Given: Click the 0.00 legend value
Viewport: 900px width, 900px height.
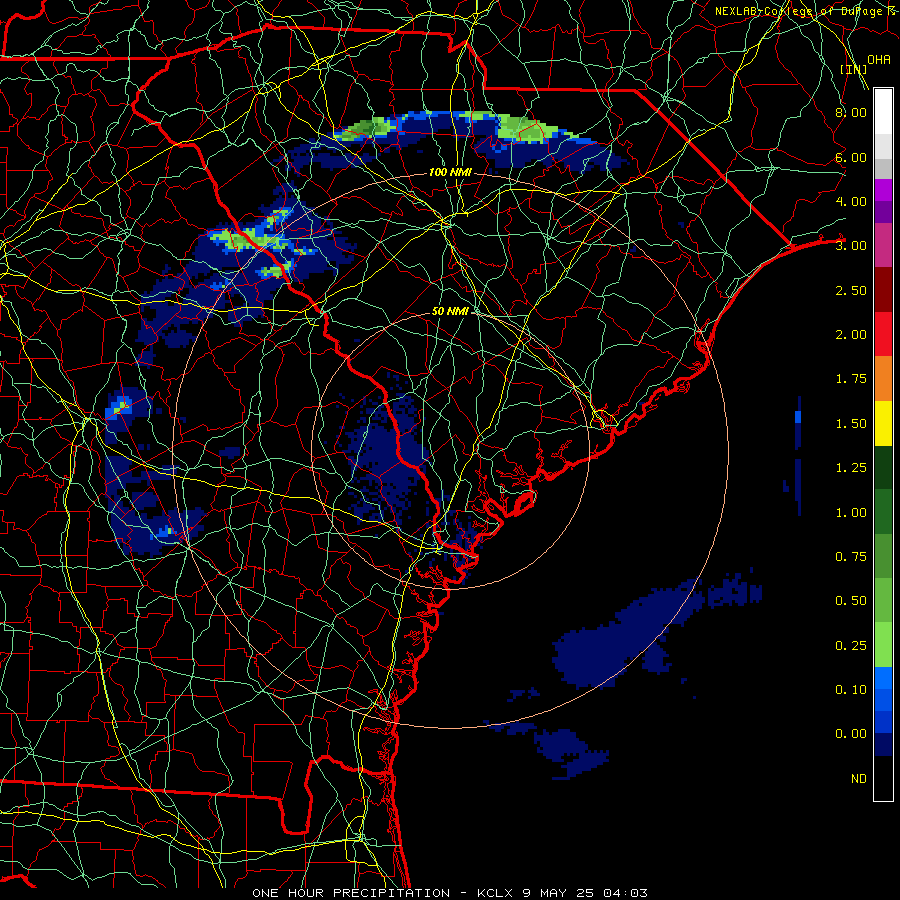Looking at the screenshot, I should coord(851,734).
